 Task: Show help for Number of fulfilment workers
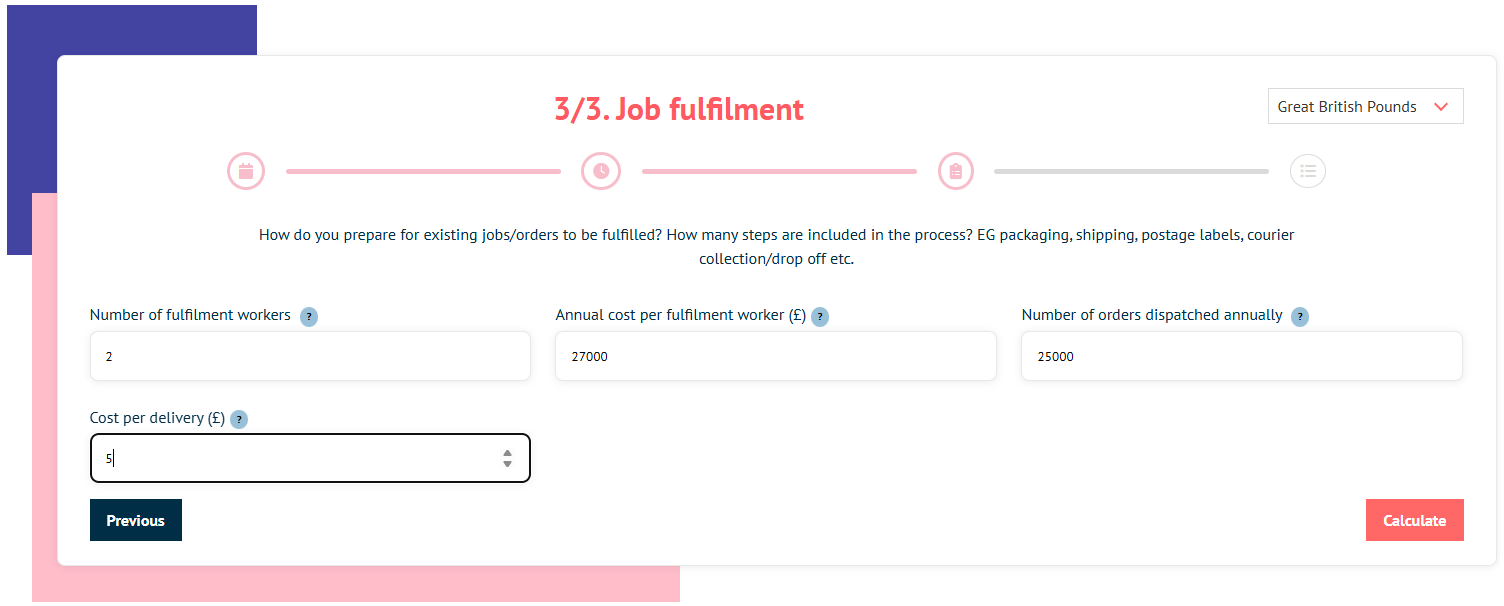pyautogui.click(x=309, y=317)
